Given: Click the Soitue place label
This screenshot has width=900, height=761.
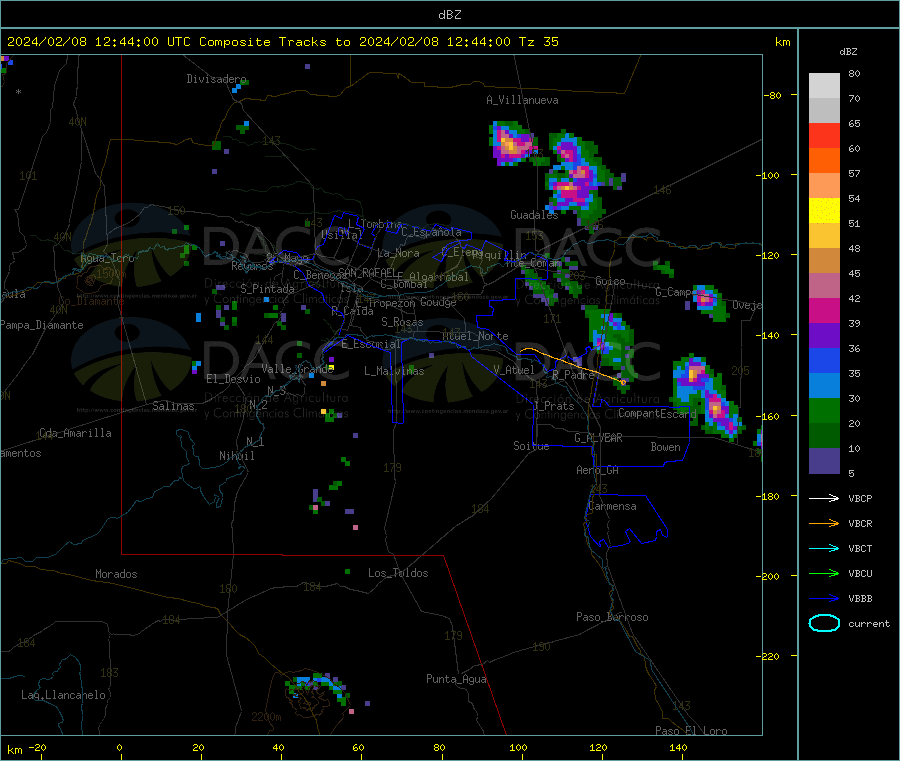Looking at the screenshot, I should tap(531, 446).
